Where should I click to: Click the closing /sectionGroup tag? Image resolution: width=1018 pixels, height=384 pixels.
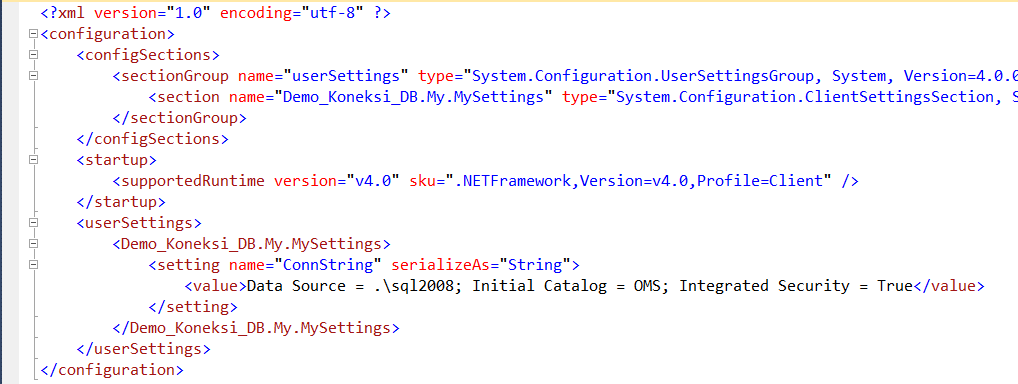(180, 118)
